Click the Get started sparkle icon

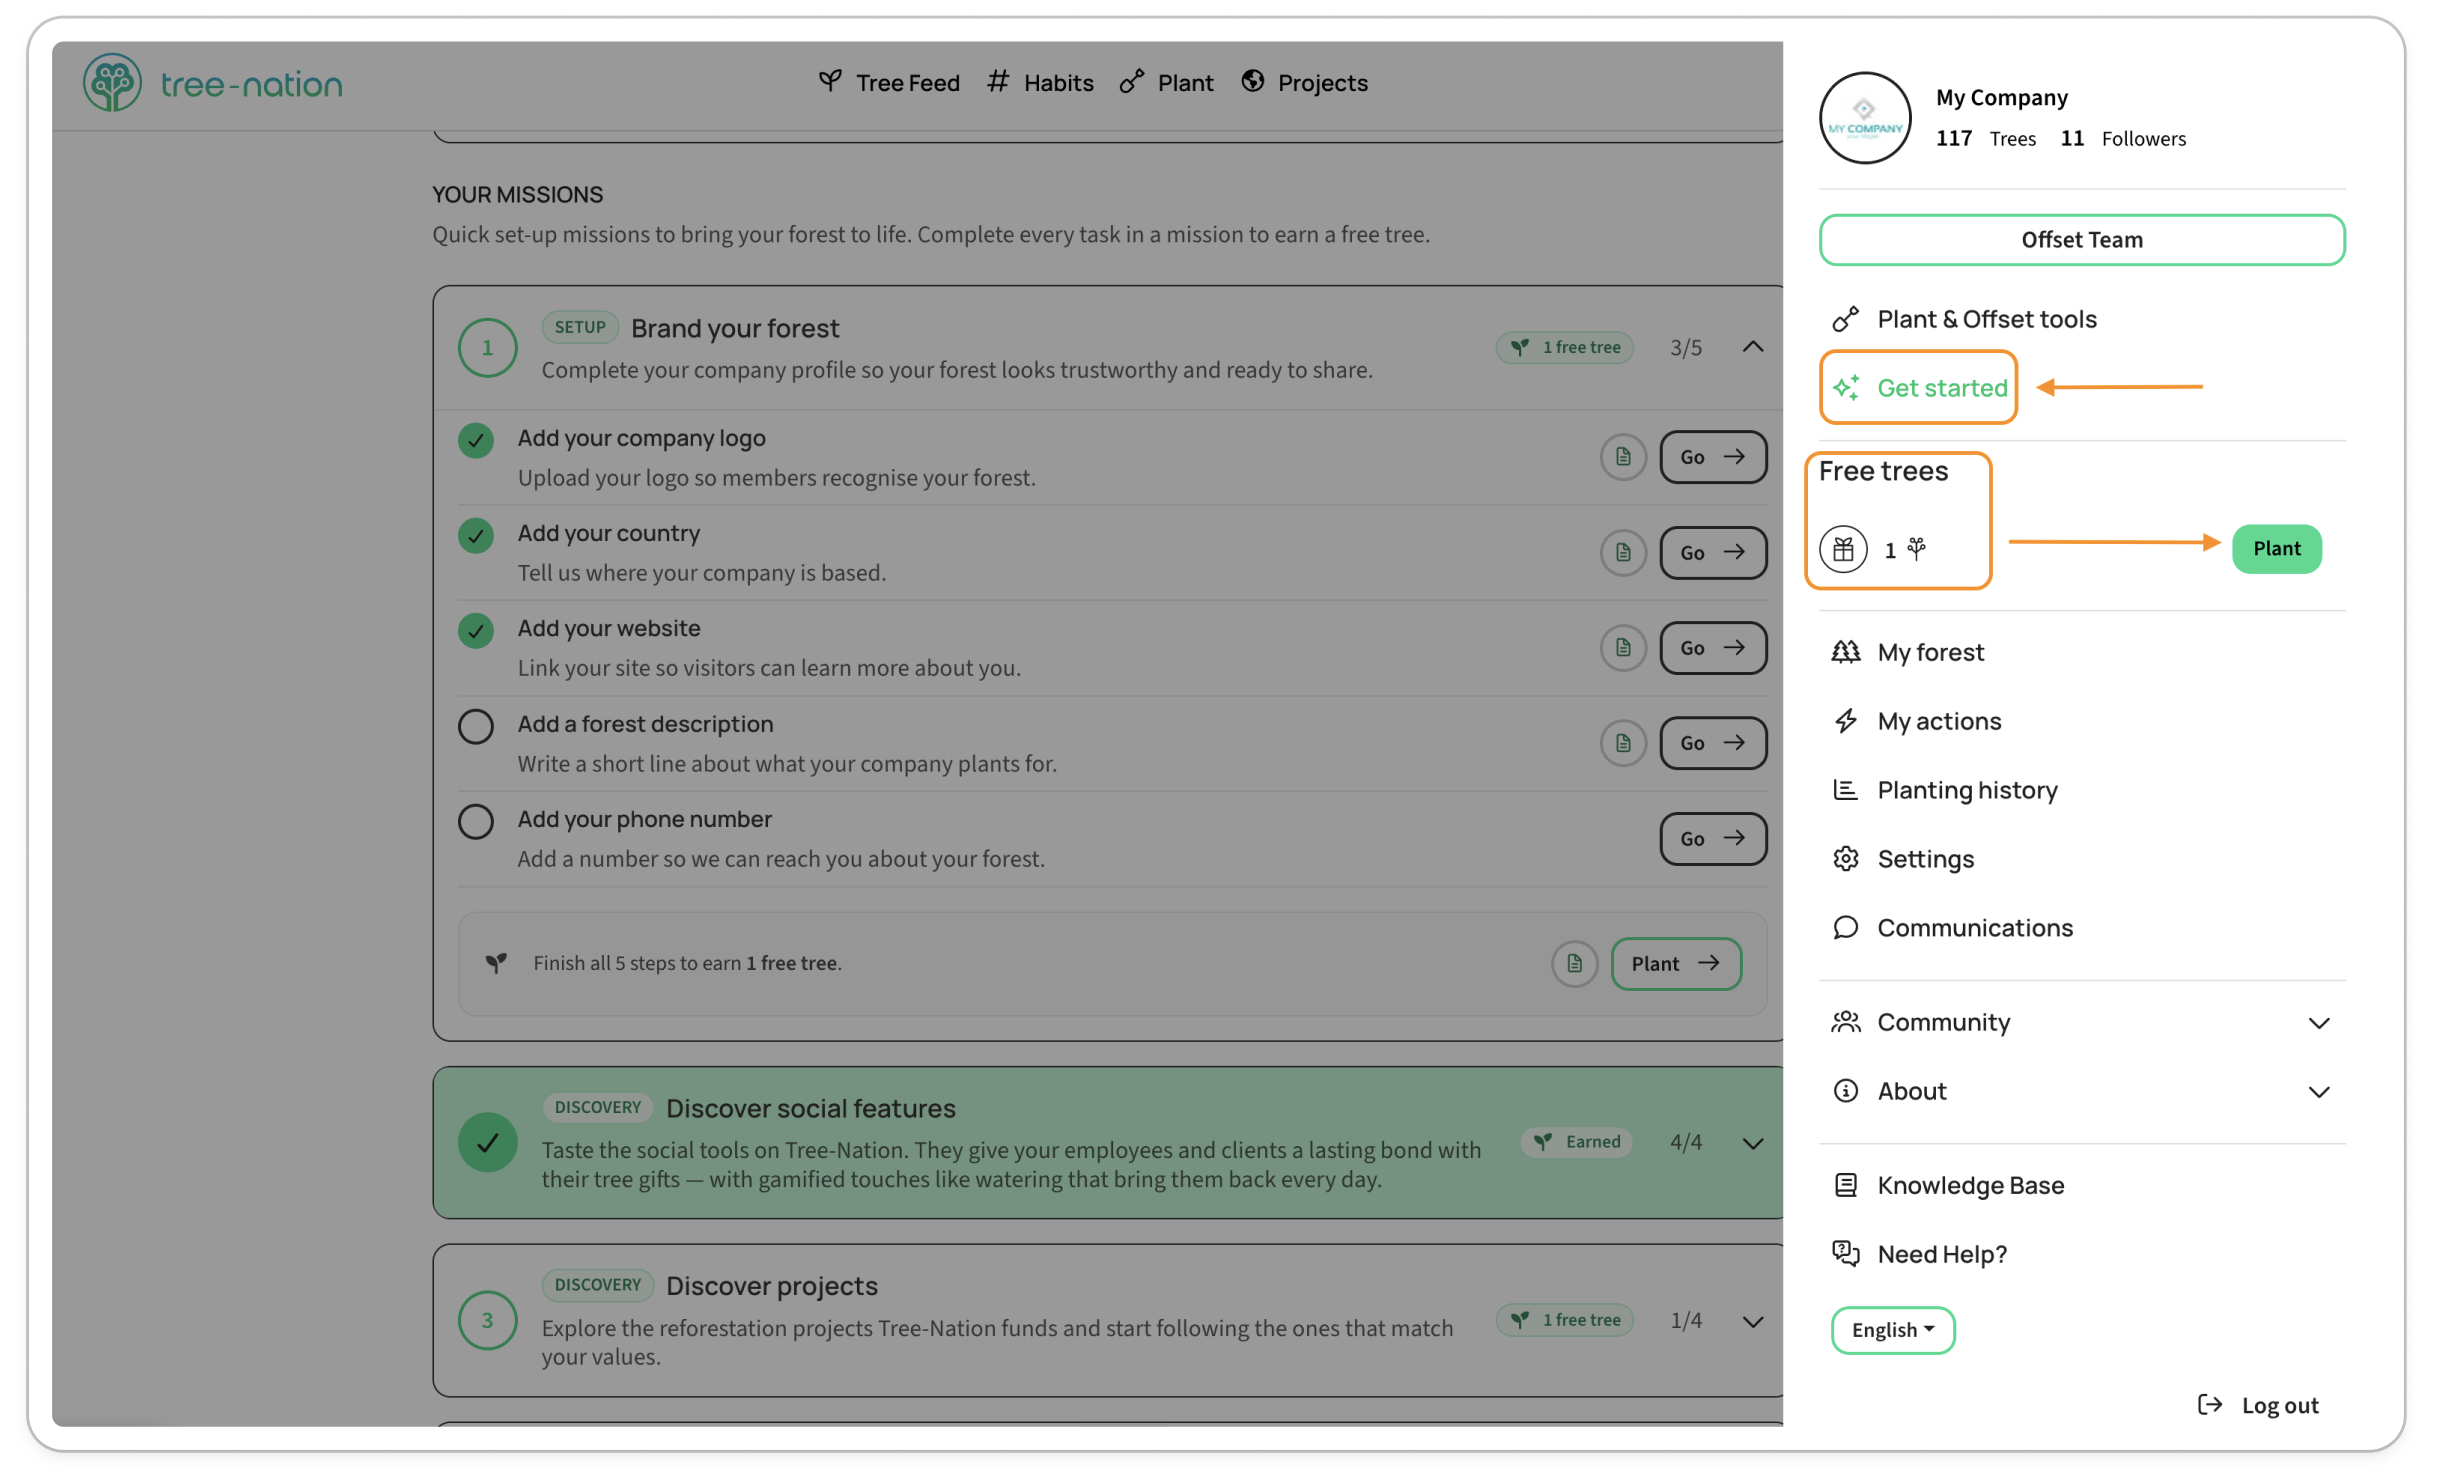[1845, 388]
